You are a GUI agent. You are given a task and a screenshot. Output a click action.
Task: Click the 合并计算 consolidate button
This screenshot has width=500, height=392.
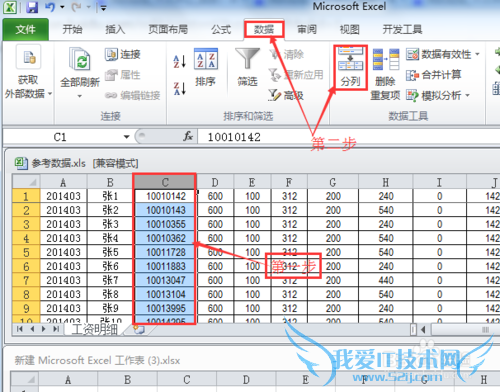433,75
